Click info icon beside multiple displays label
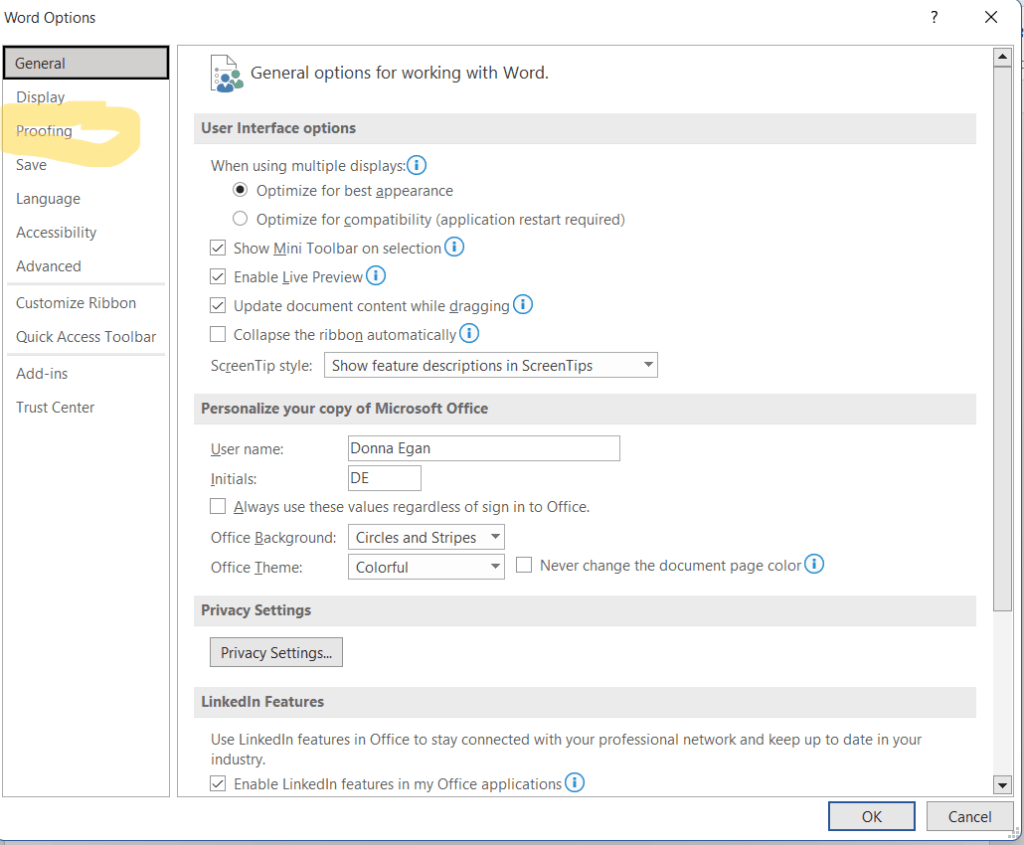 [x=417, y=166]
